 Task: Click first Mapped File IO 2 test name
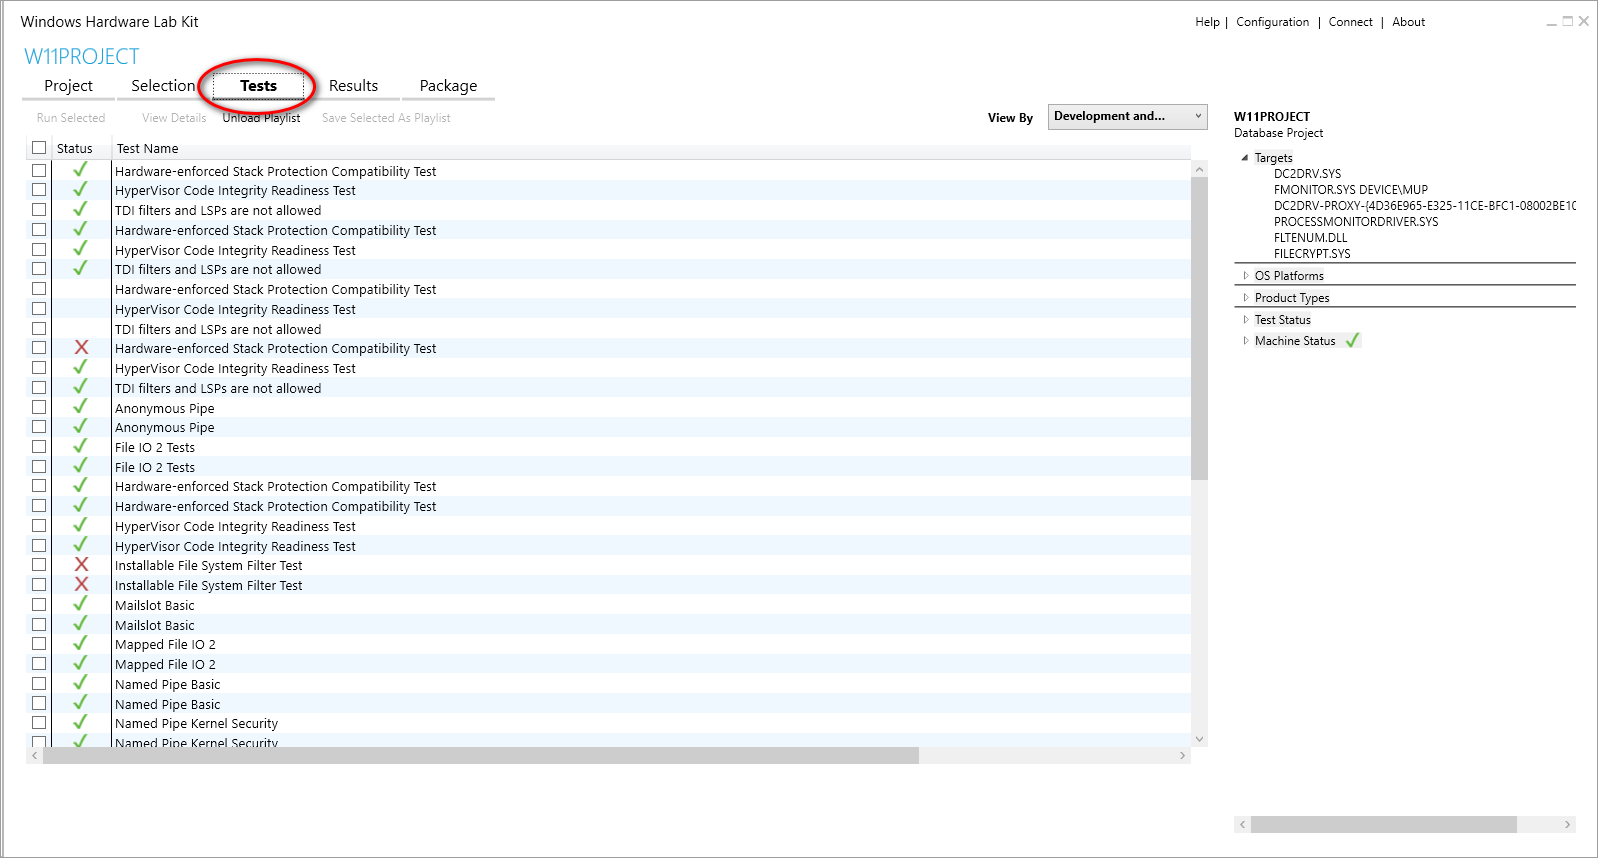tap(165, 644)
